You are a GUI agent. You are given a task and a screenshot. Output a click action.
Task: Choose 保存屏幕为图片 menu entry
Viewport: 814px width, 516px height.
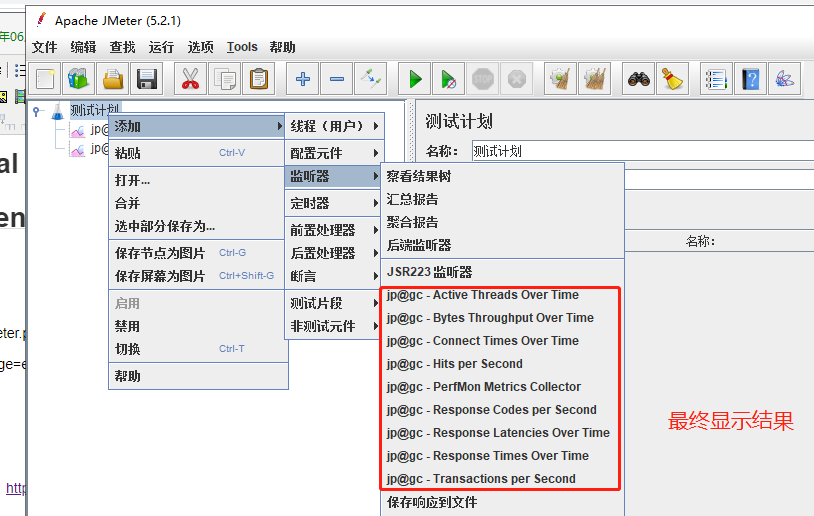click(x=198, y=276)
